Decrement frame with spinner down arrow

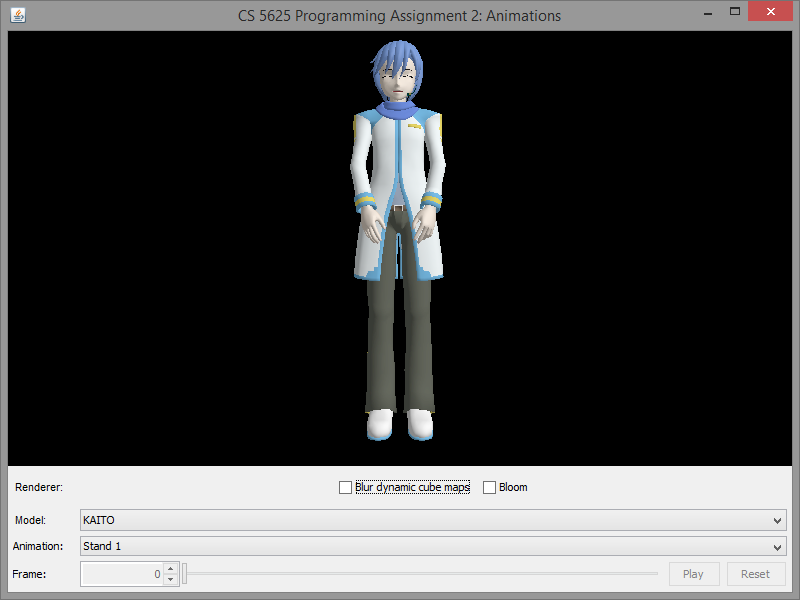tap(170, 579)
